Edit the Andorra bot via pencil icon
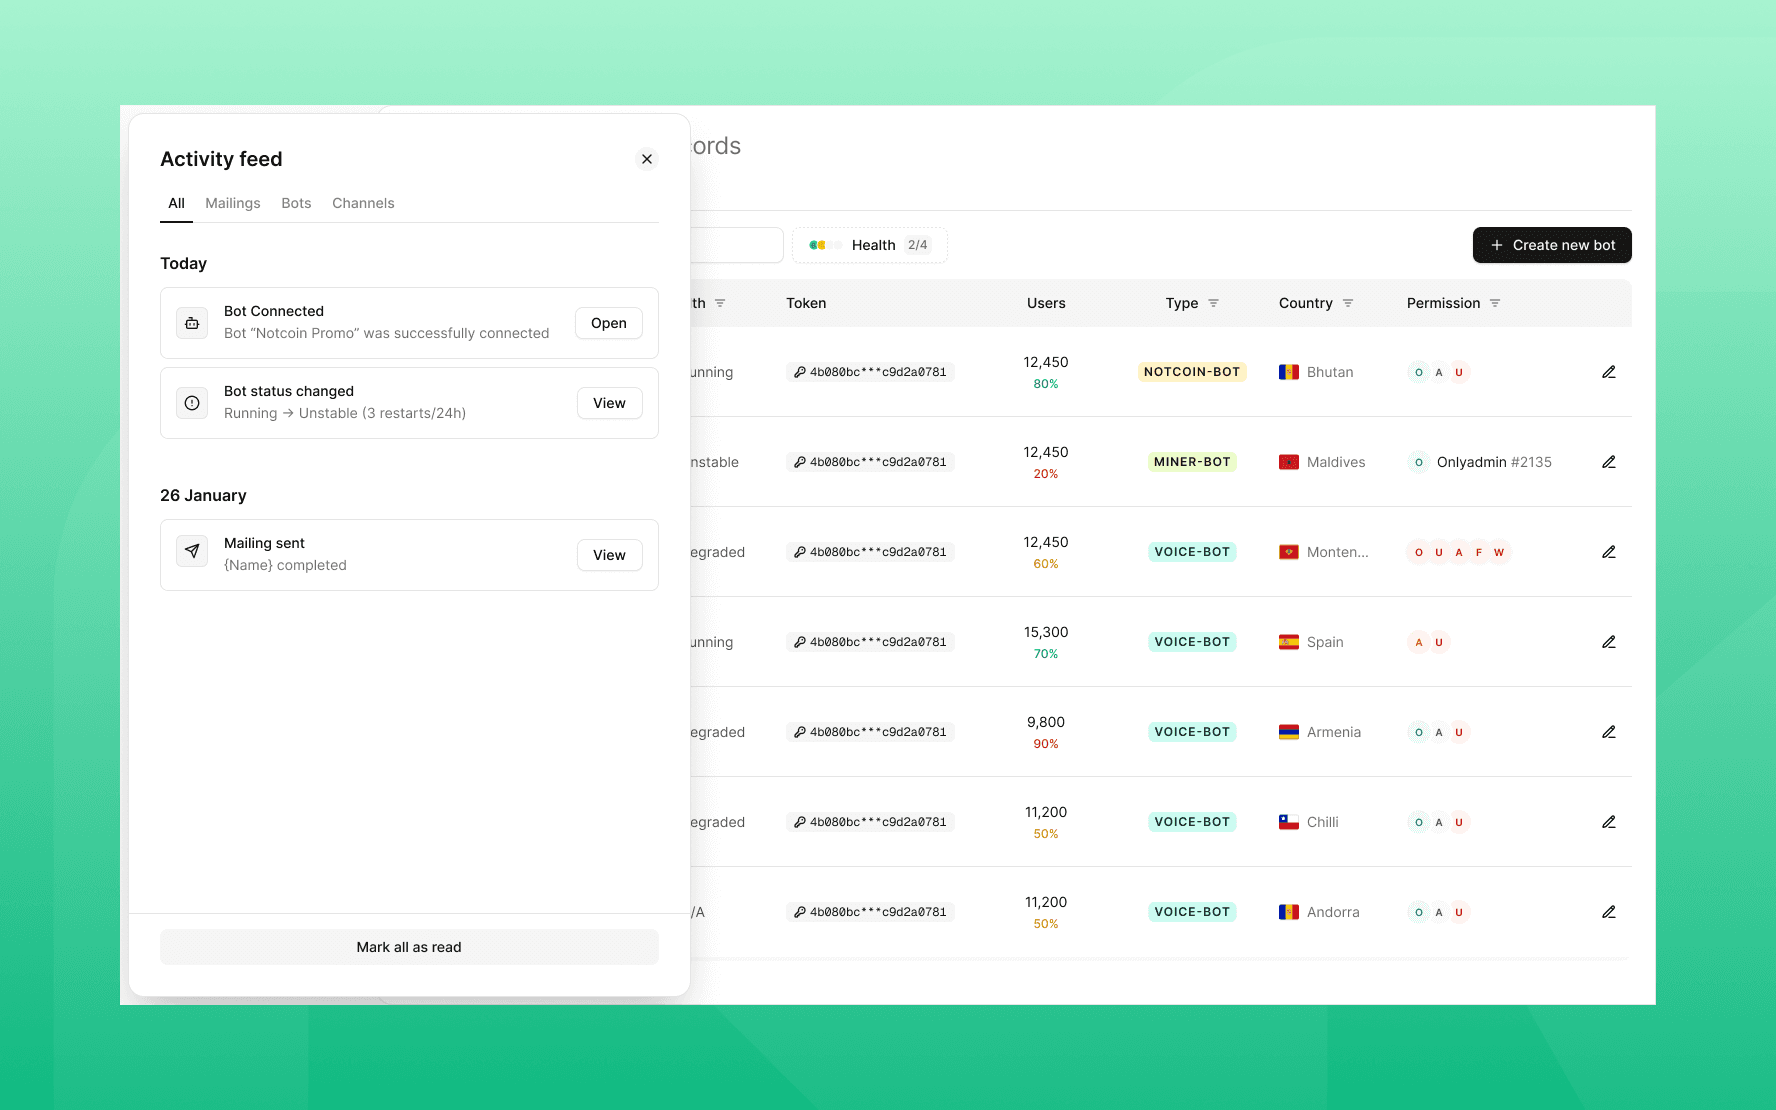 [1608, 912]
